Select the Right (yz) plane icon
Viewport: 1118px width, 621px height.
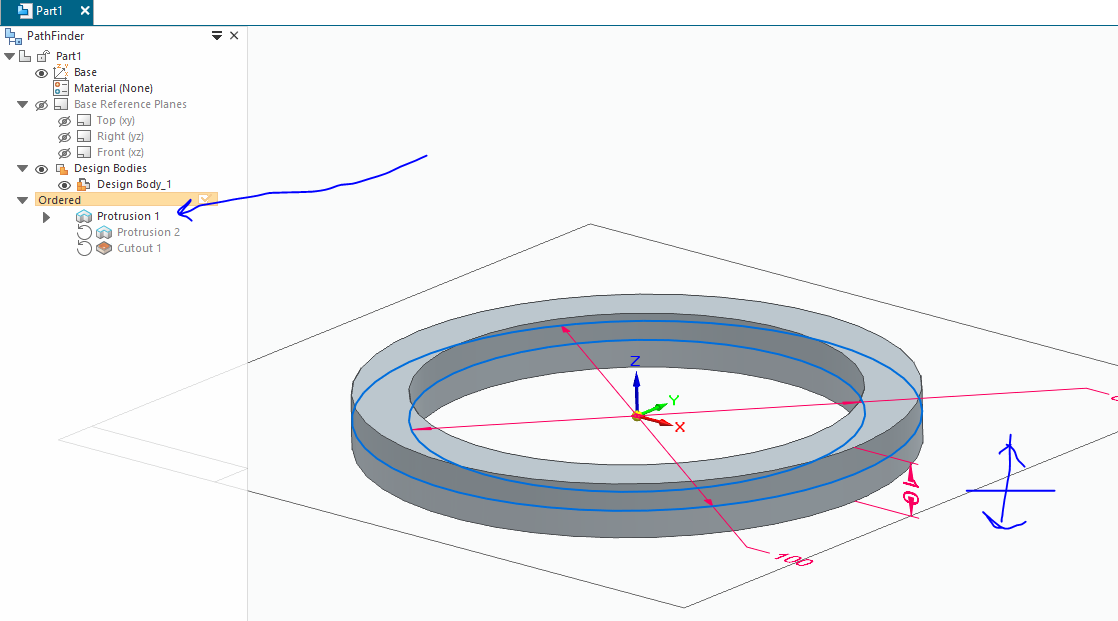(84, 136)
